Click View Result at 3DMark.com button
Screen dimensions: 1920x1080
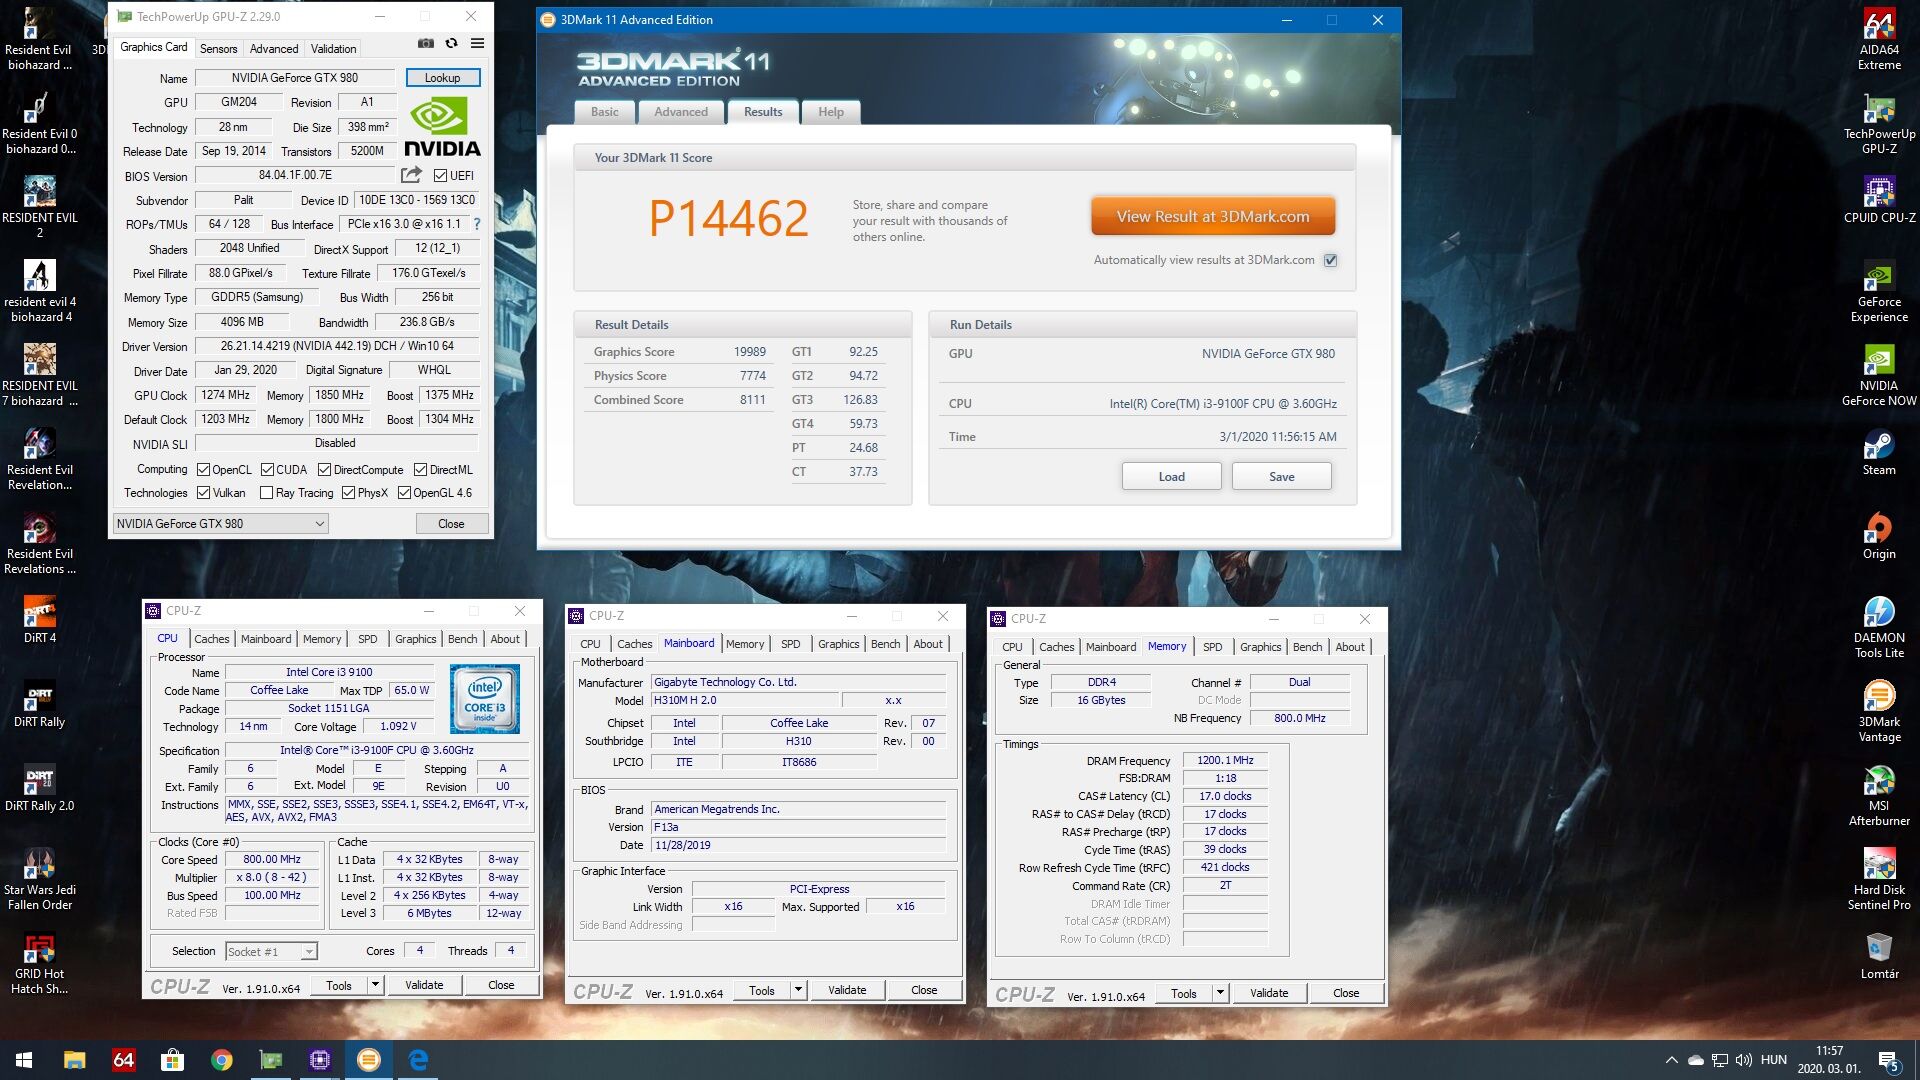(1212, 216)
